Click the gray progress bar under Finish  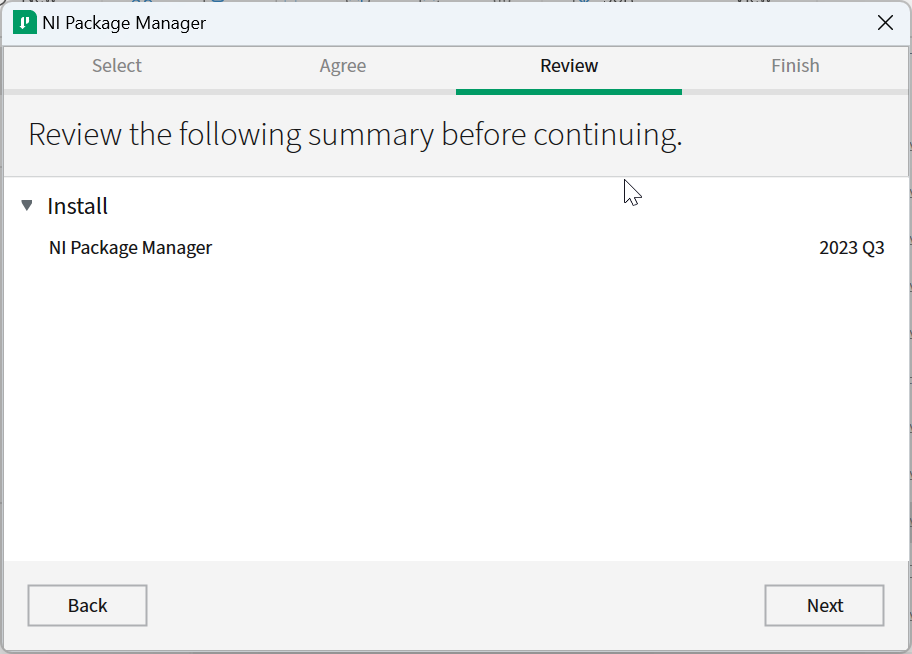click(795, 92)
